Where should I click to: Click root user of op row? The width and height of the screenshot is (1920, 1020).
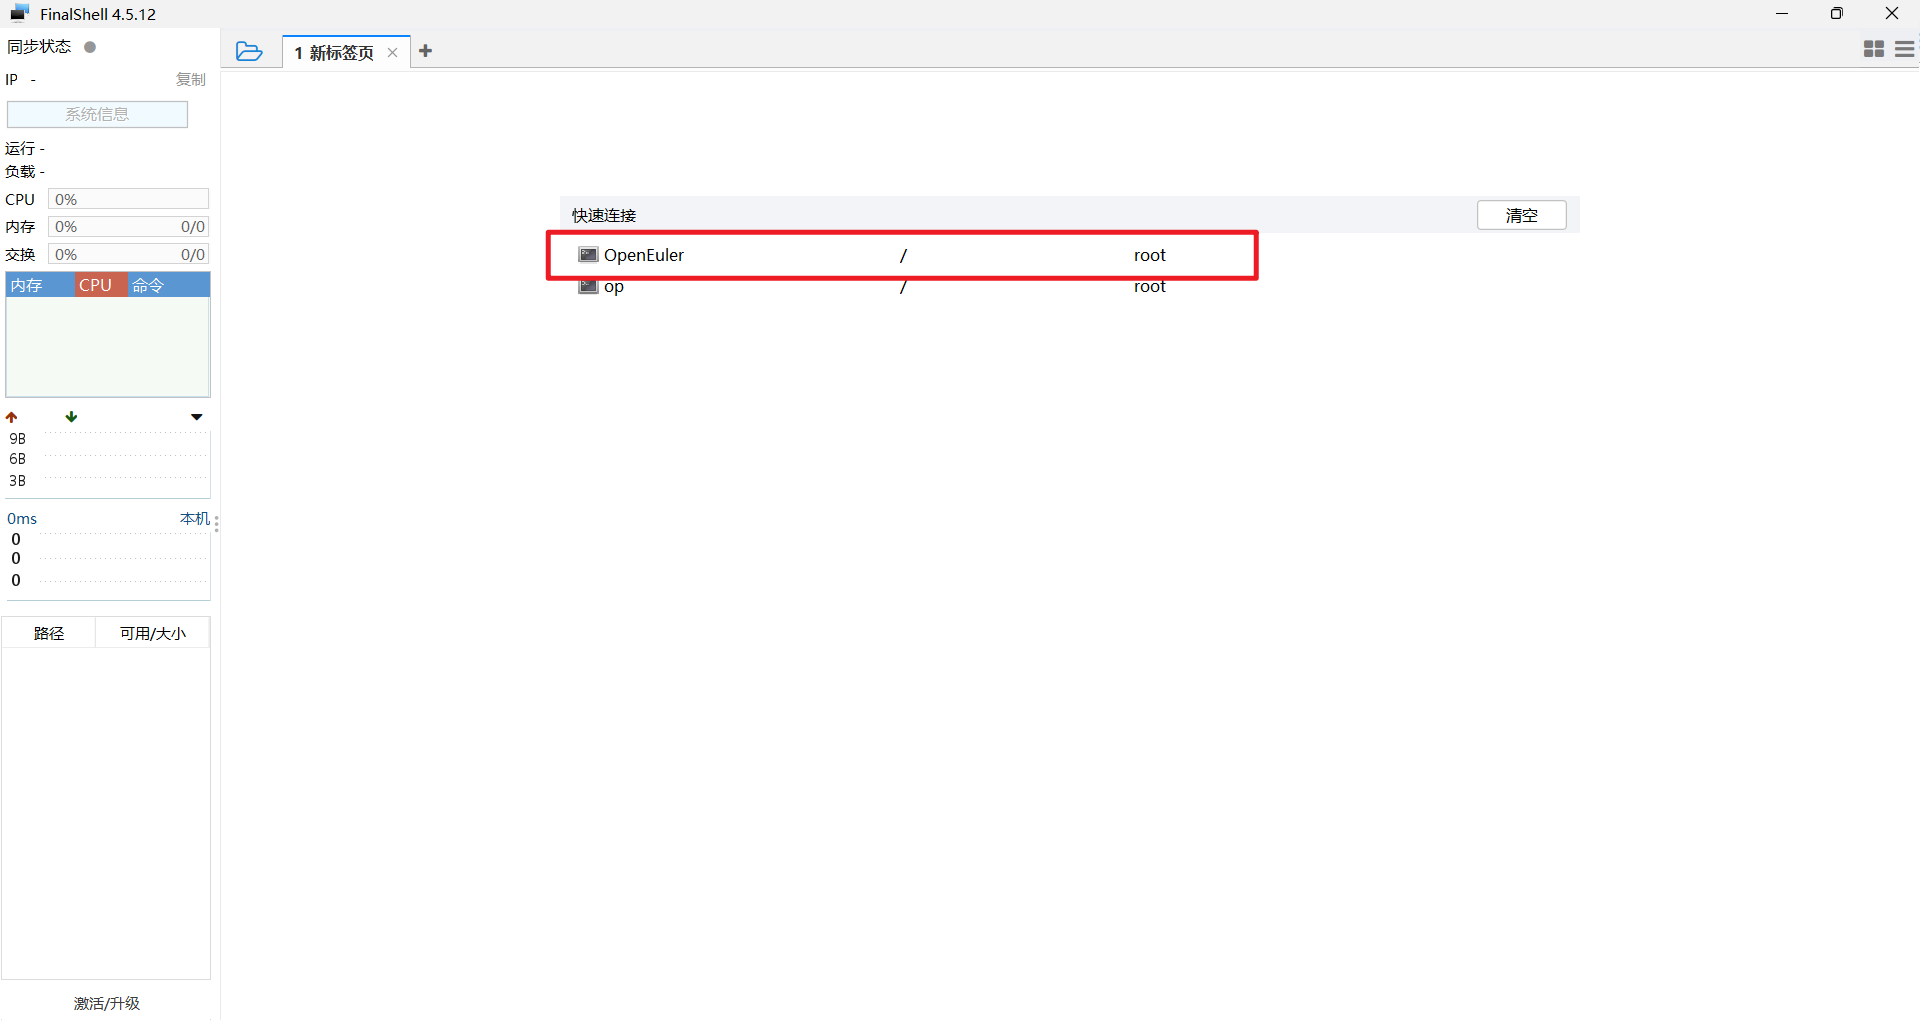tap(1150, 288)
